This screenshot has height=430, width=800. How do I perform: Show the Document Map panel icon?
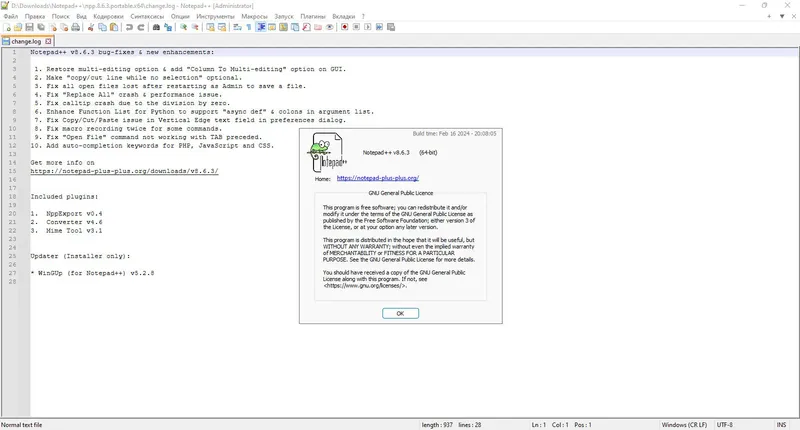(283, 27)
